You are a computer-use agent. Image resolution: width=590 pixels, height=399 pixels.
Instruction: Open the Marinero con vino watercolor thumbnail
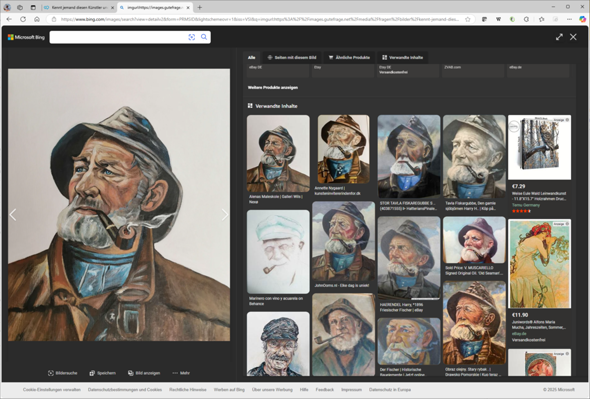click(278, 252)
